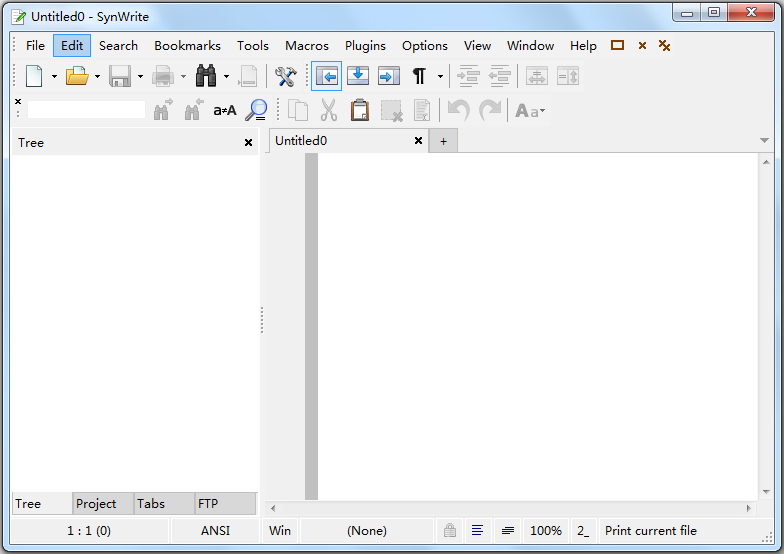Click the Unindent lines icon

[499, 76]
